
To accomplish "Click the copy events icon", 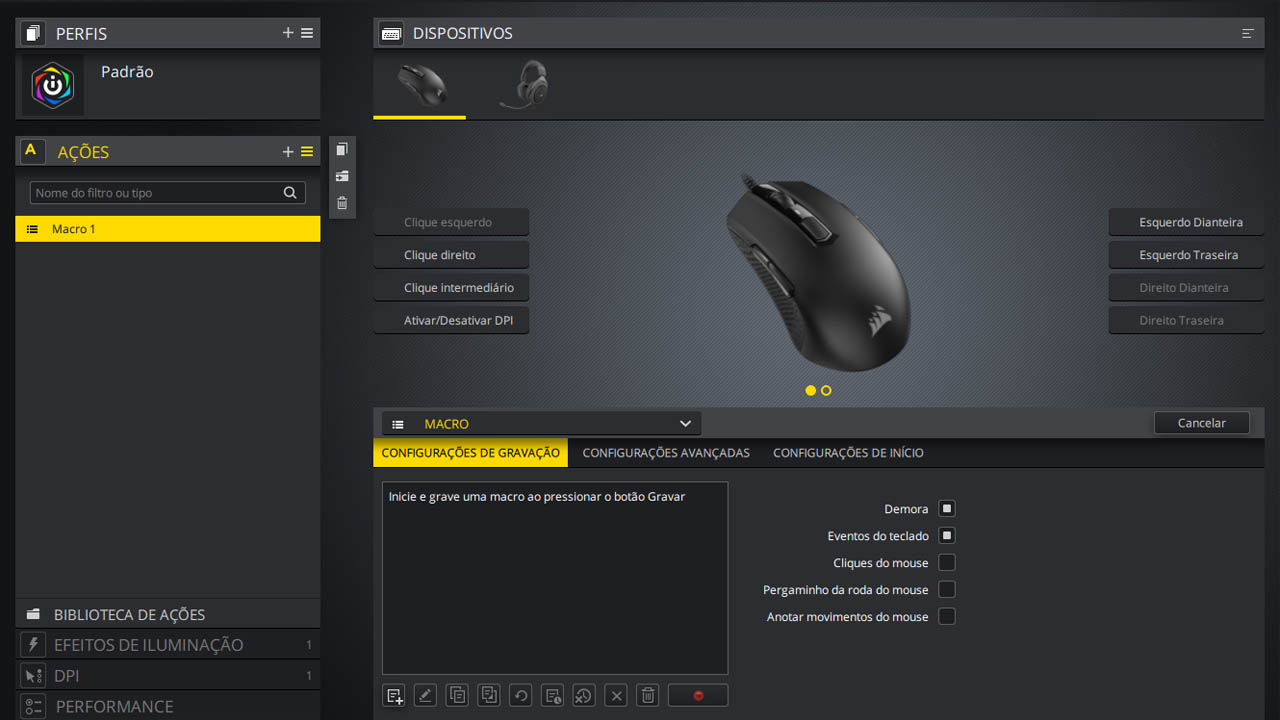I will 457,696.
